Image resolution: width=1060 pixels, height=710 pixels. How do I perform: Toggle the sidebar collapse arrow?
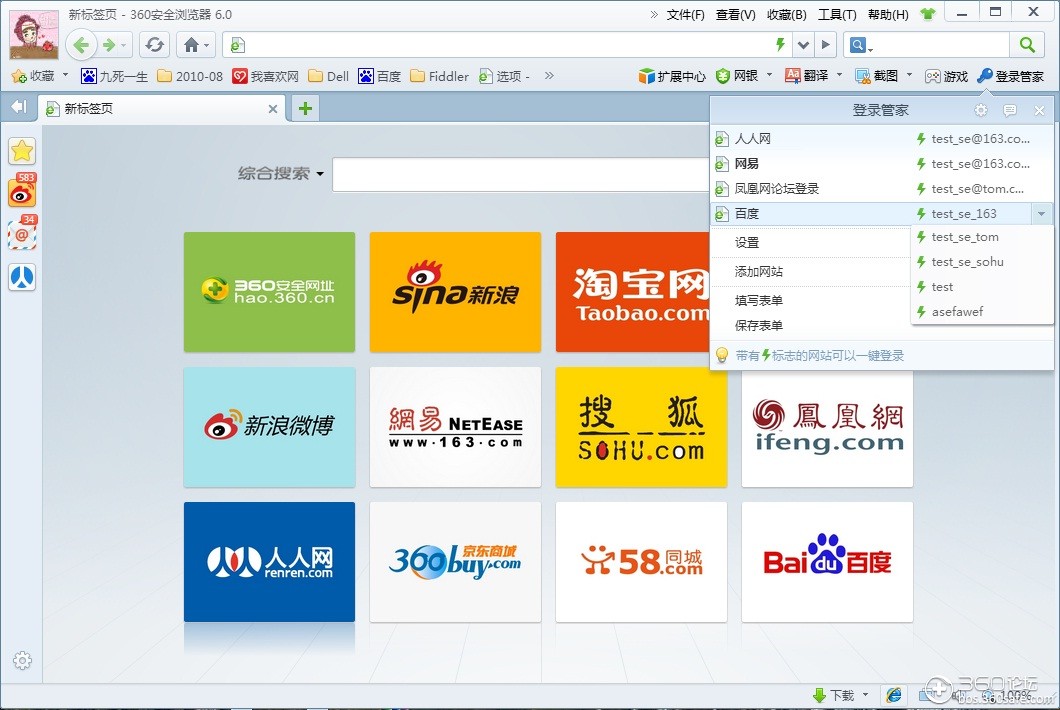point(18,107)
